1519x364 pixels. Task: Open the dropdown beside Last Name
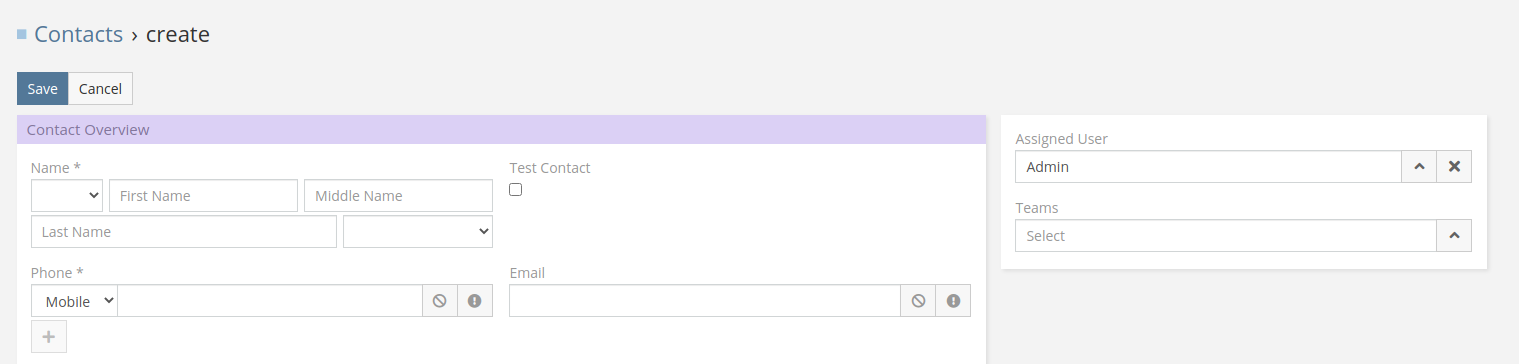pyautogui.click(x=418, y=231)
